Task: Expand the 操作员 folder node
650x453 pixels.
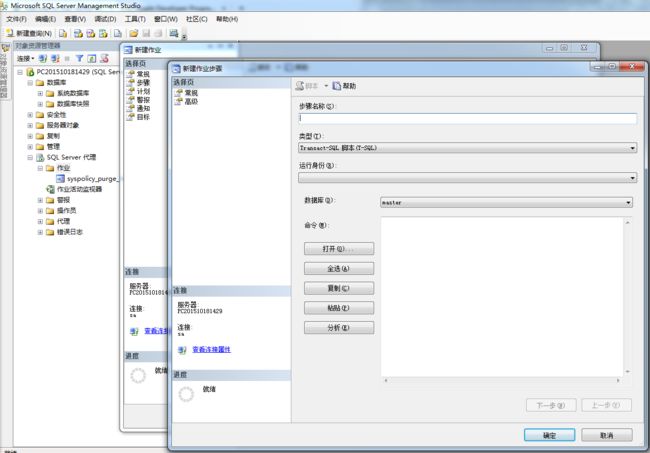Action: point(40,211)
